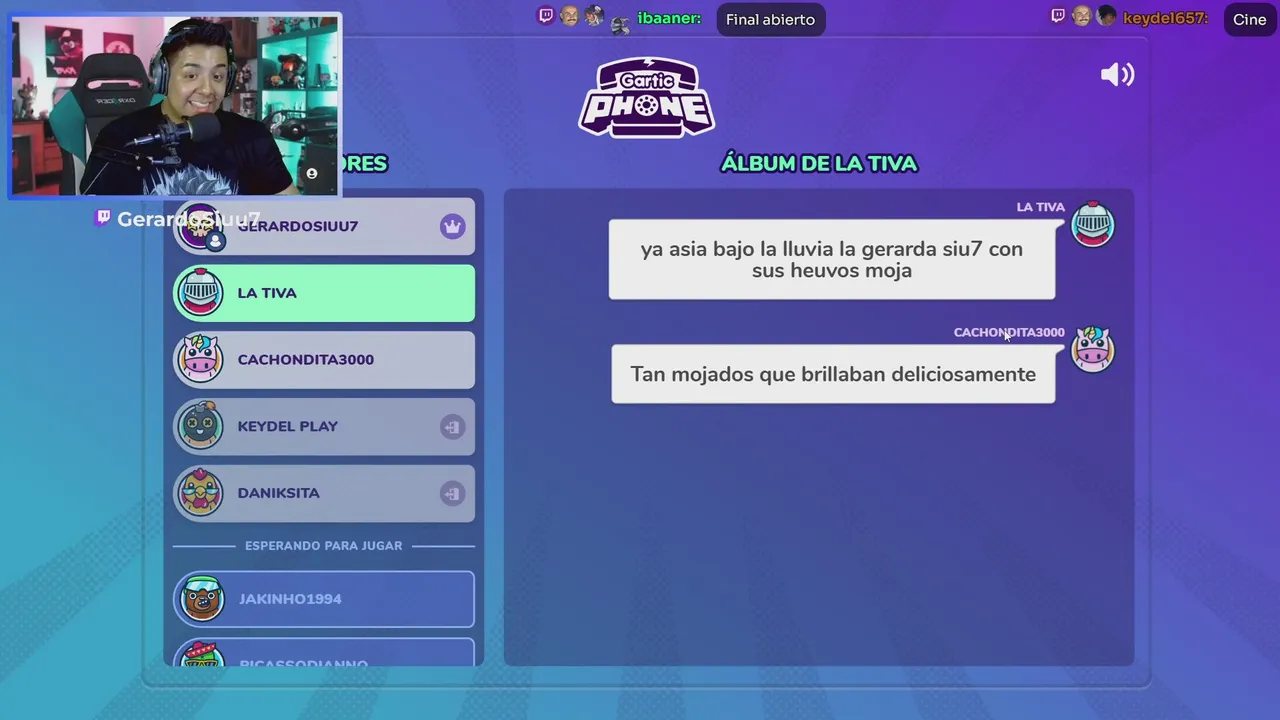Click ibaaner username in chat overlay
Image resolution: width=1280 pixels, height=720 pixels.
click(x=669, y=18)
